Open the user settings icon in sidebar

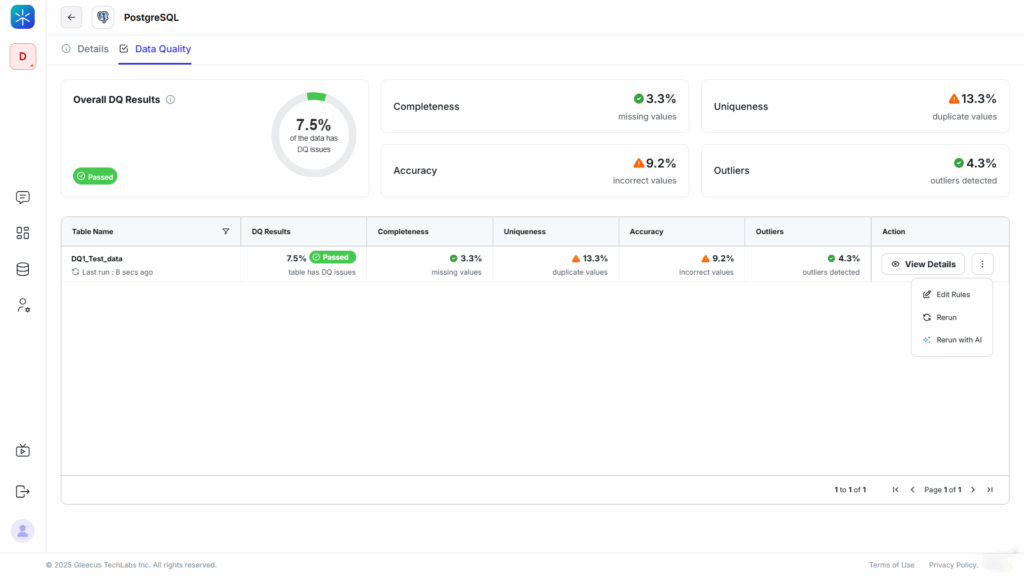tap(23, 305)
